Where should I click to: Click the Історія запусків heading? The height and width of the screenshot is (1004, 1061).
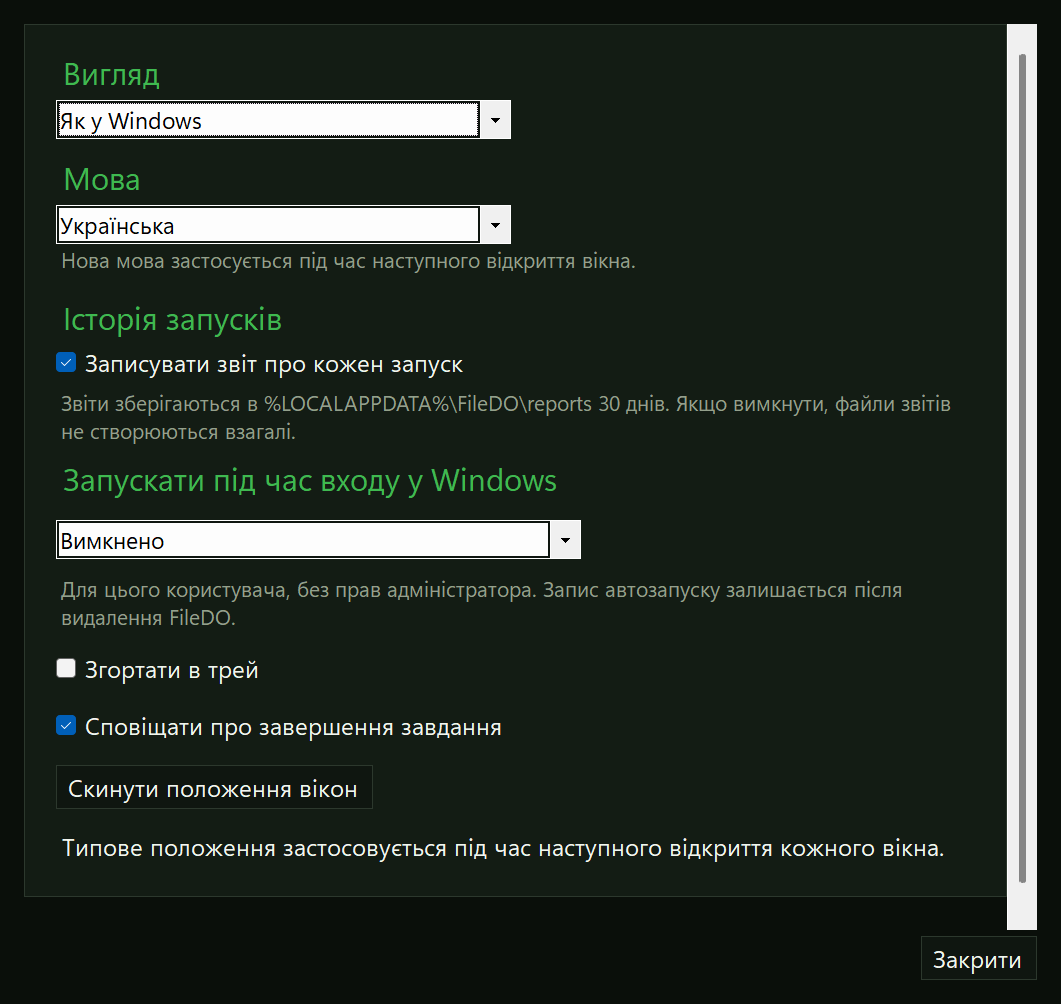173,319
